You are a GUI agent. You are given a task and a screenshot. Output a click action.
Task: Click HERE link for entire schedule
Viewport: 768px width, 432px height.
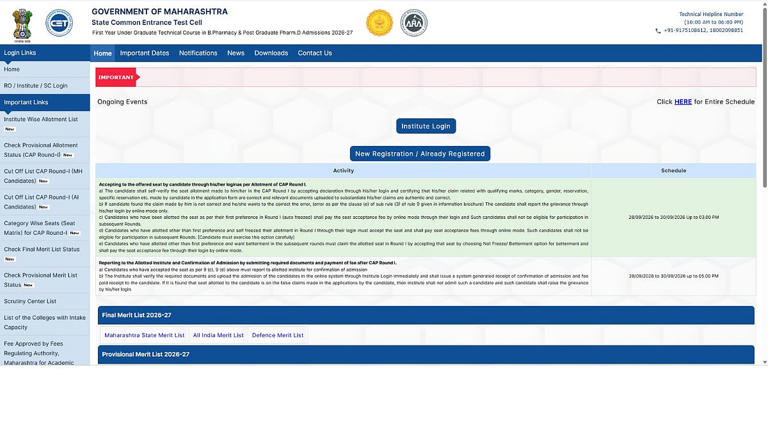683,102
